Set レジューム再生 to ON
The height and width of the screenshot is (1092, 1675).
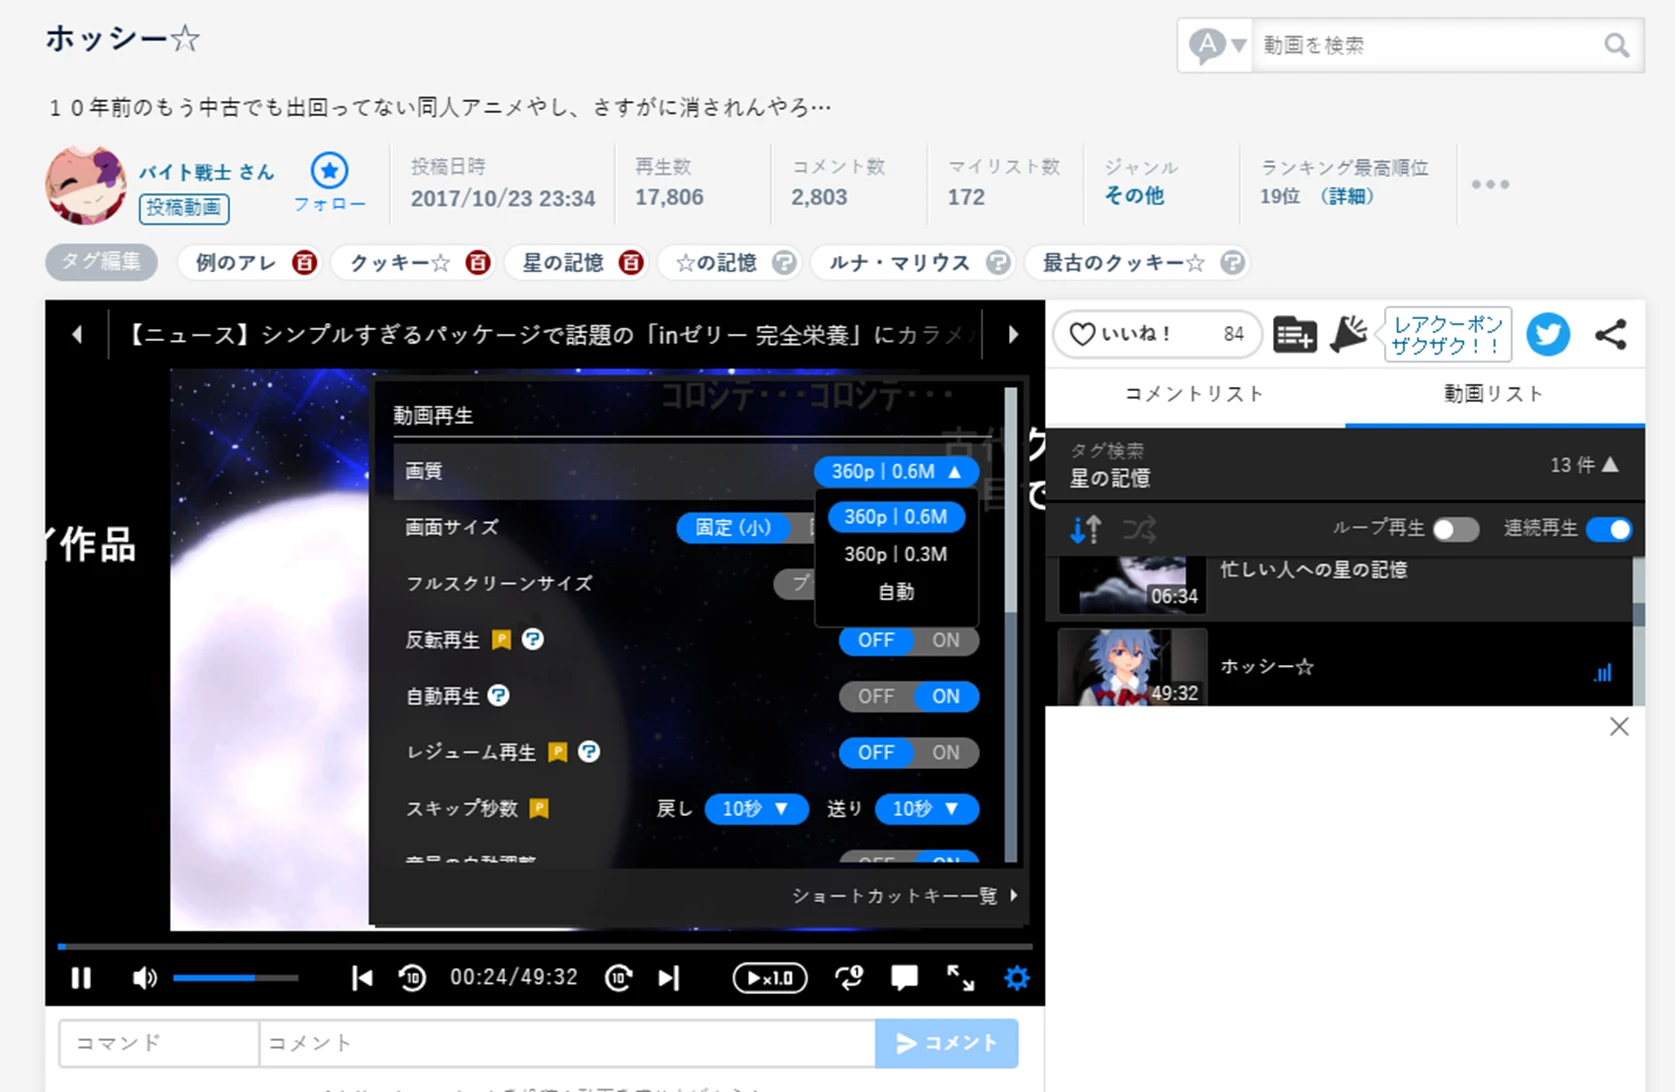point(946,752)
